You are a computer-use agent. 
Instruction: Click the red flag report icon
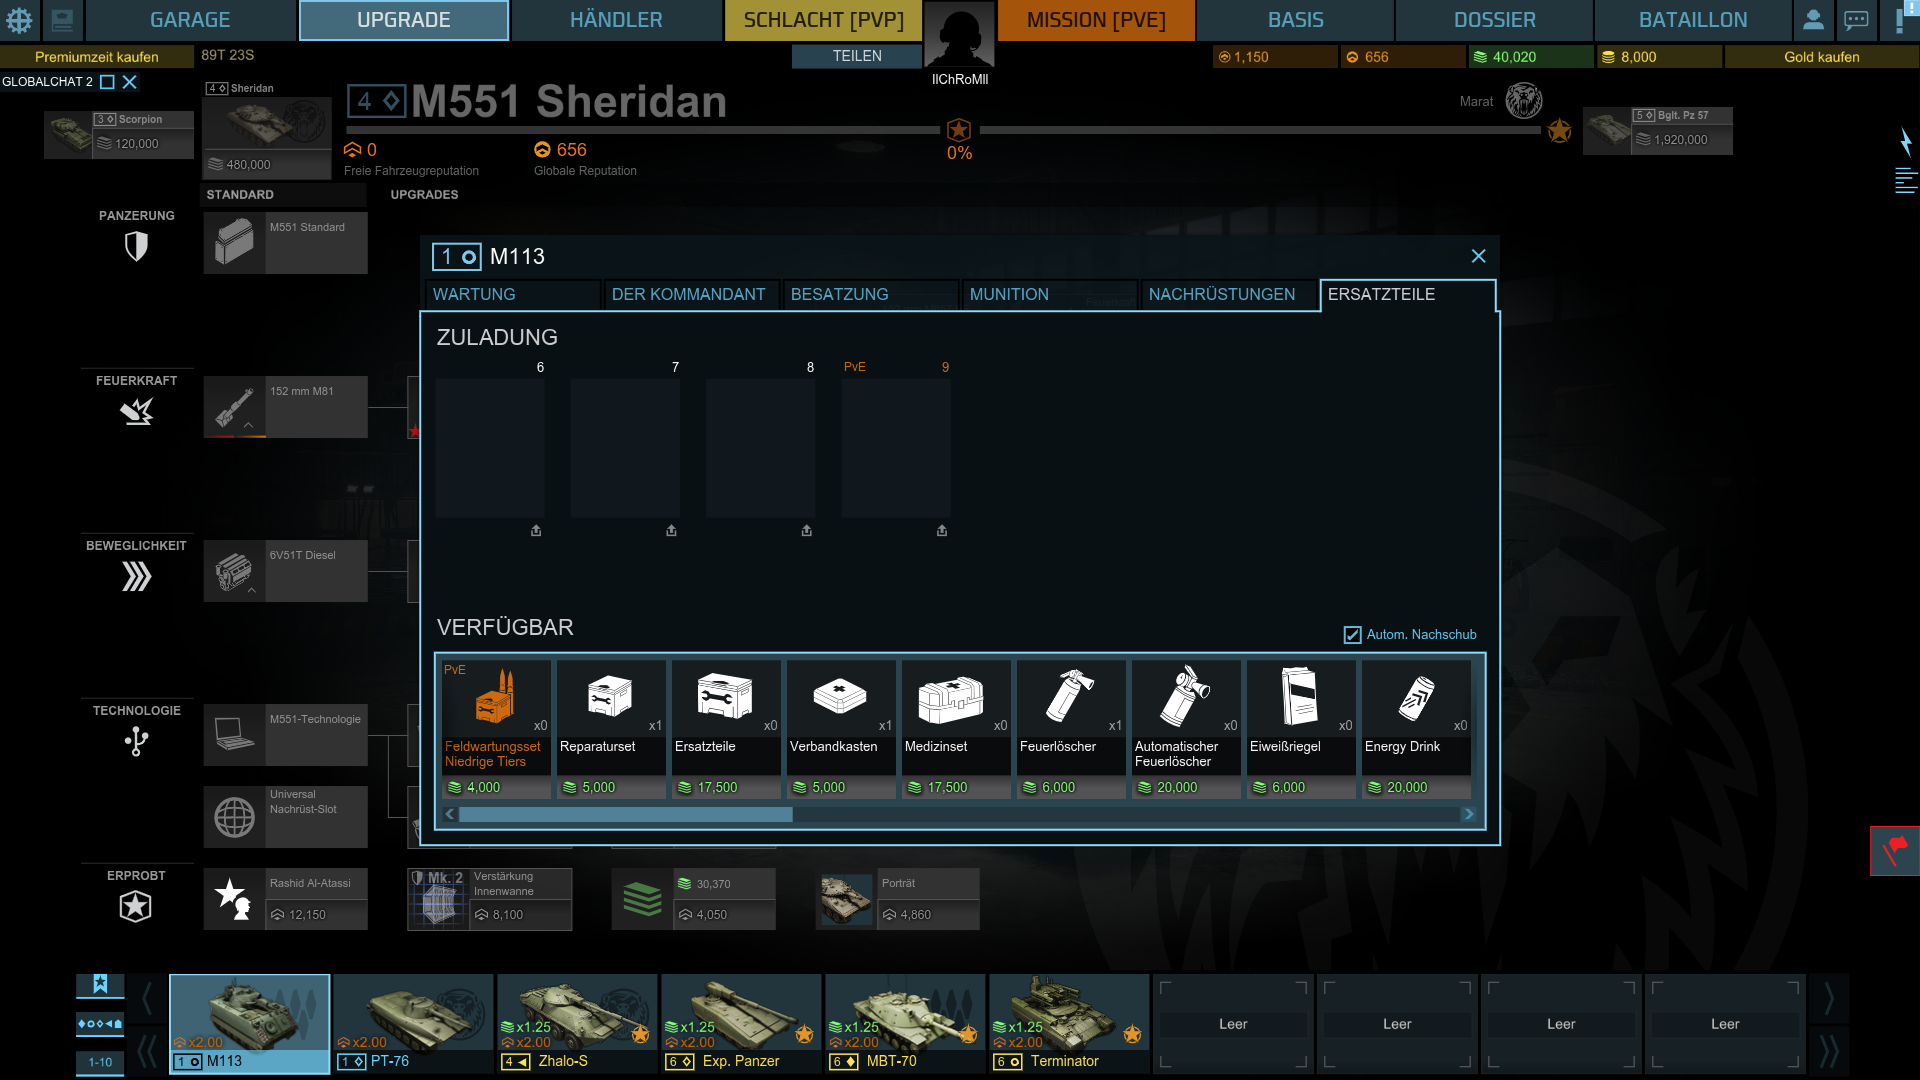1895,851
